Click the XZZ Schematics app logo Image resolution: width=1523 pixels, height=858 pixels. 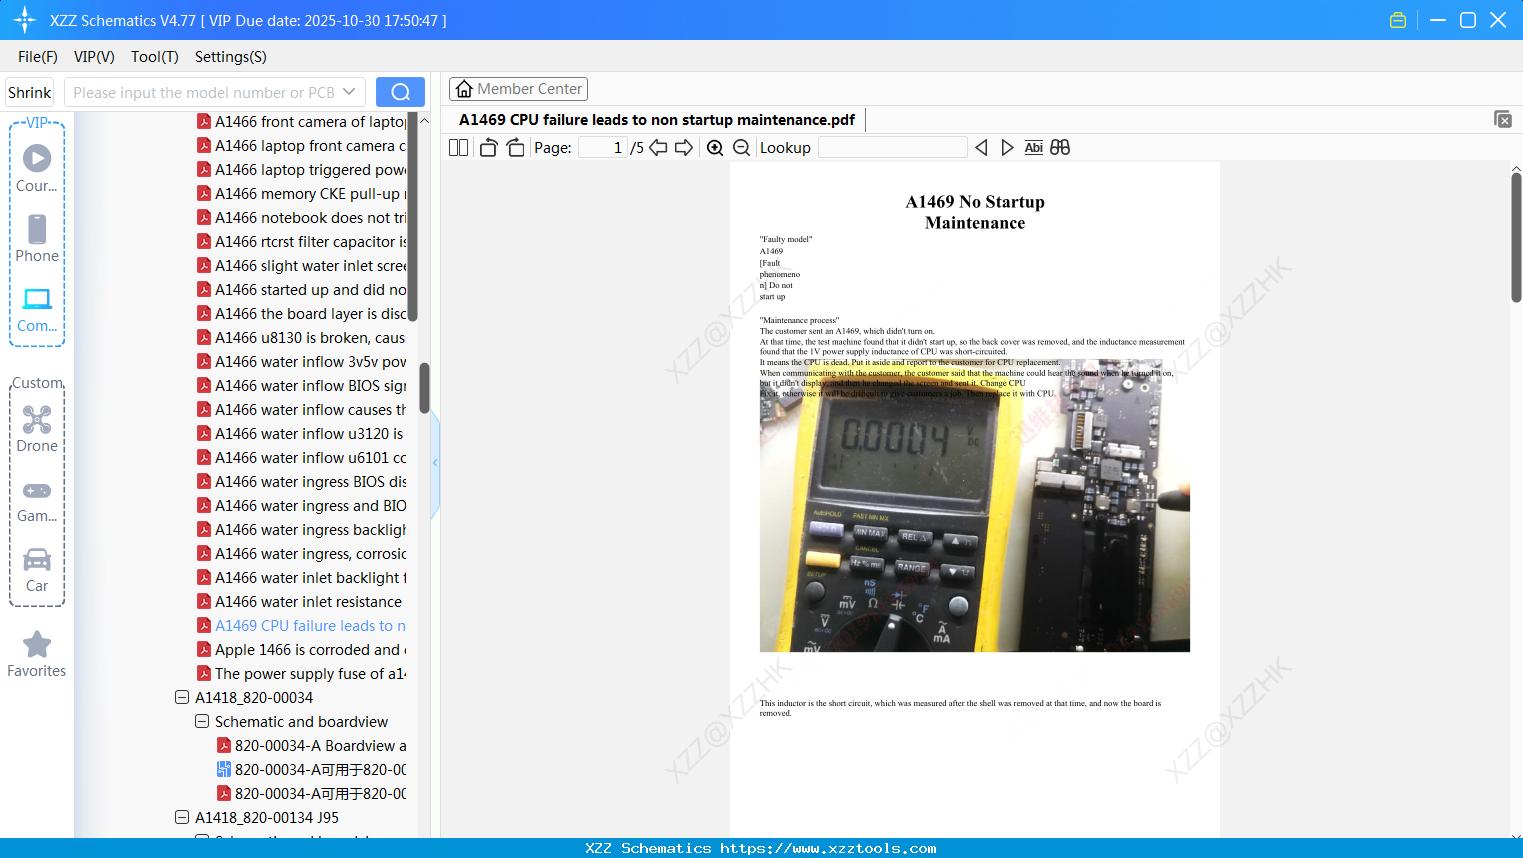click(x=25, y=20)
